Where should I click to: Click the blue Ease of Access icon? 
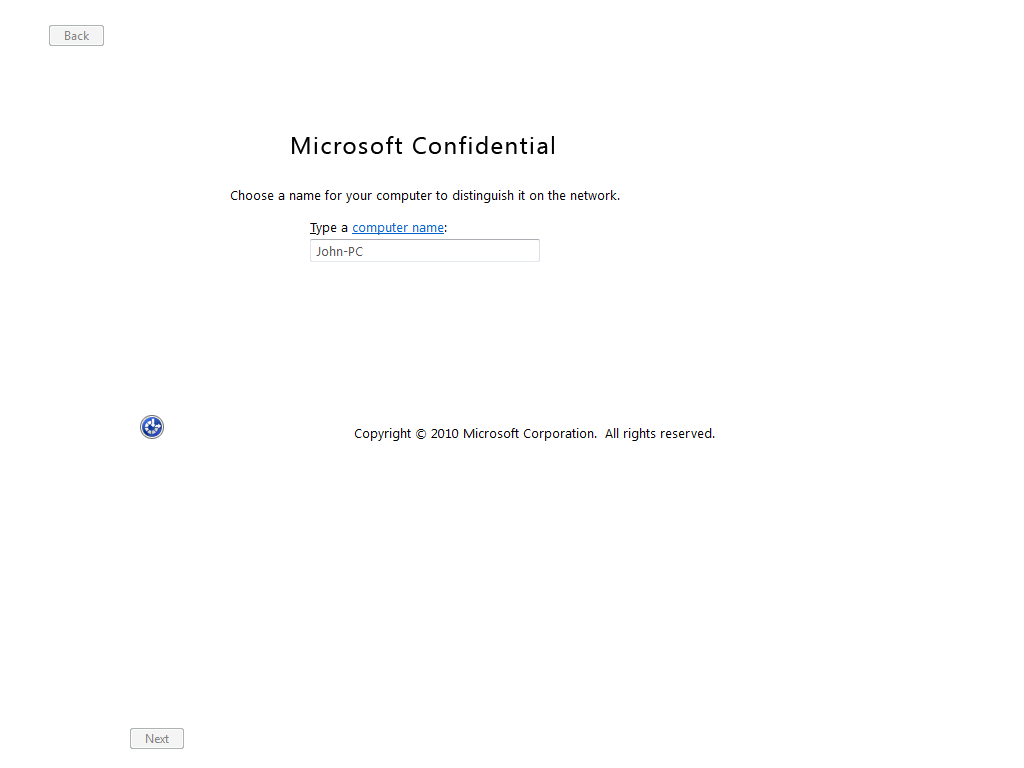pos(152,427)
